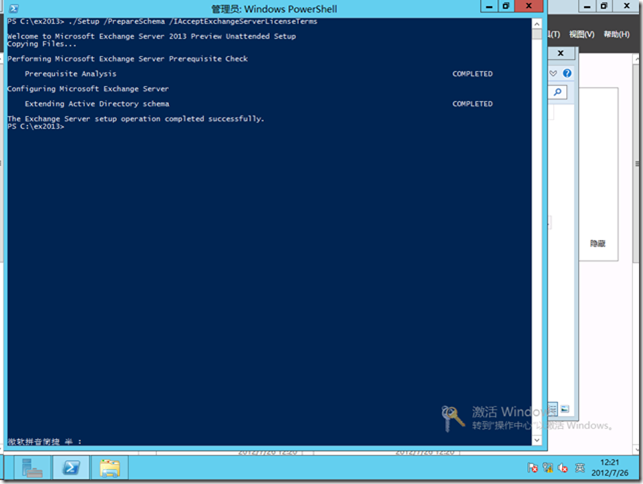
Task: Restore the background window size
Action: (604, 6)
